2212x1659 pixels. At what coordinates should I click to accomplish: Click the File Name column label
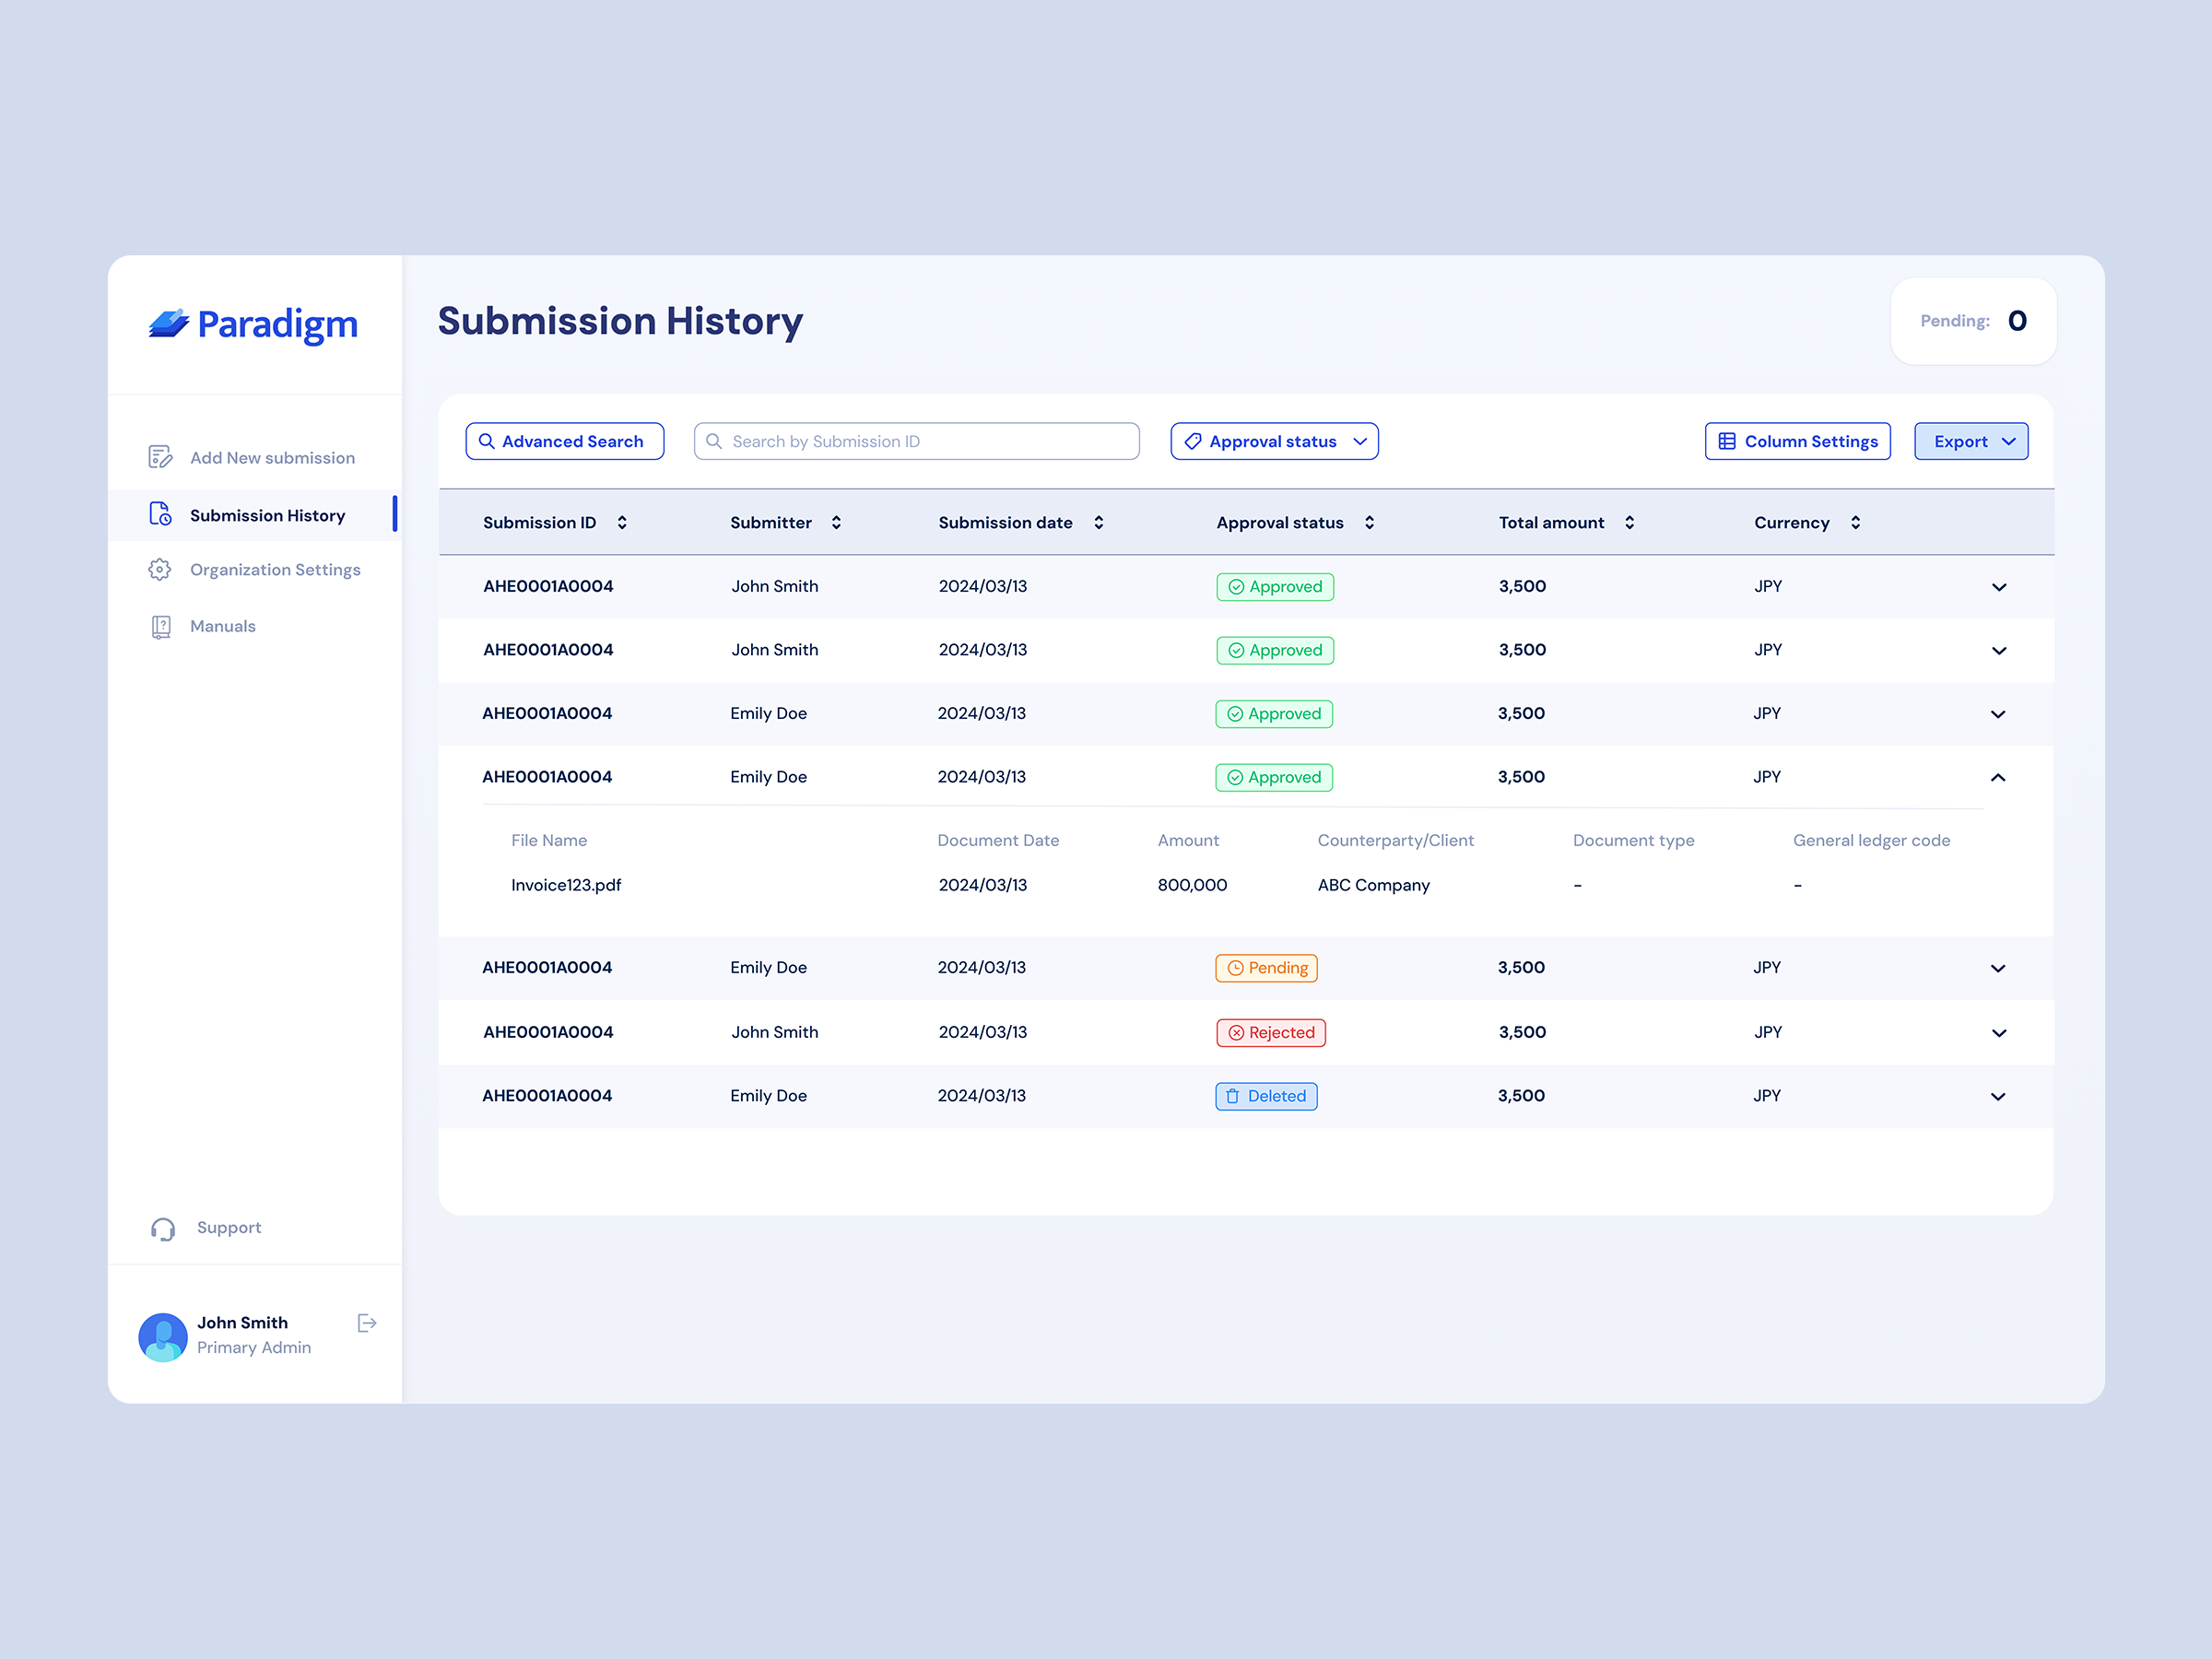click(549, 841)
